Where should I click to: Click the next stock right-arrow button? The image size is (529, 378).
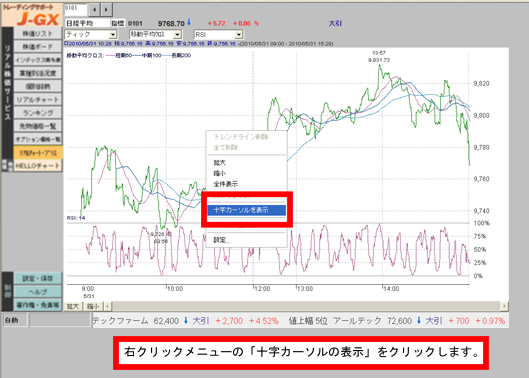click(x=107, y=10)
